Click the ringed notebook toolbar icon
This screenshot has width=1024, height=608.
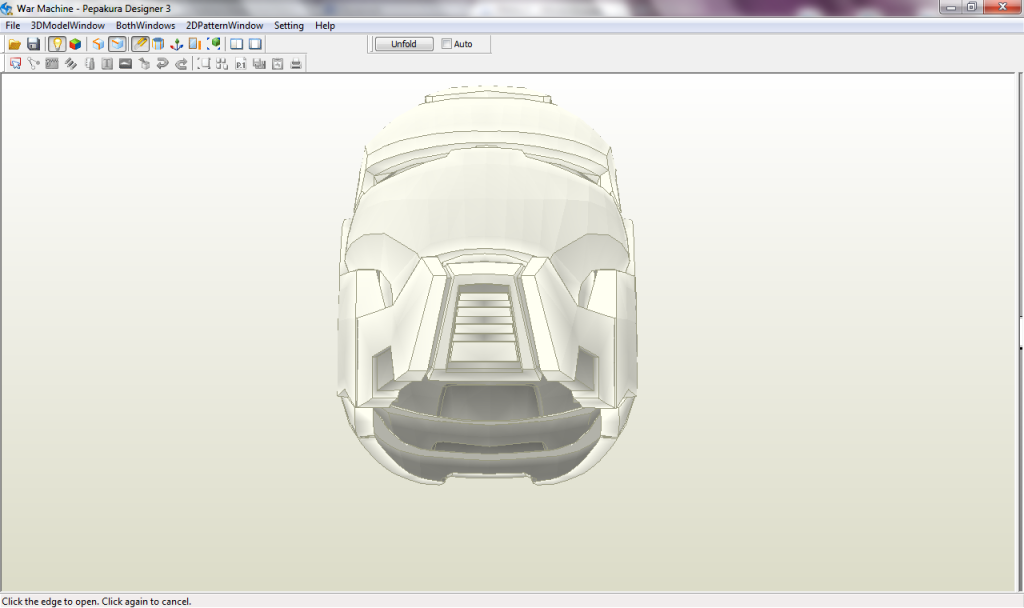[x=89, y=64]
